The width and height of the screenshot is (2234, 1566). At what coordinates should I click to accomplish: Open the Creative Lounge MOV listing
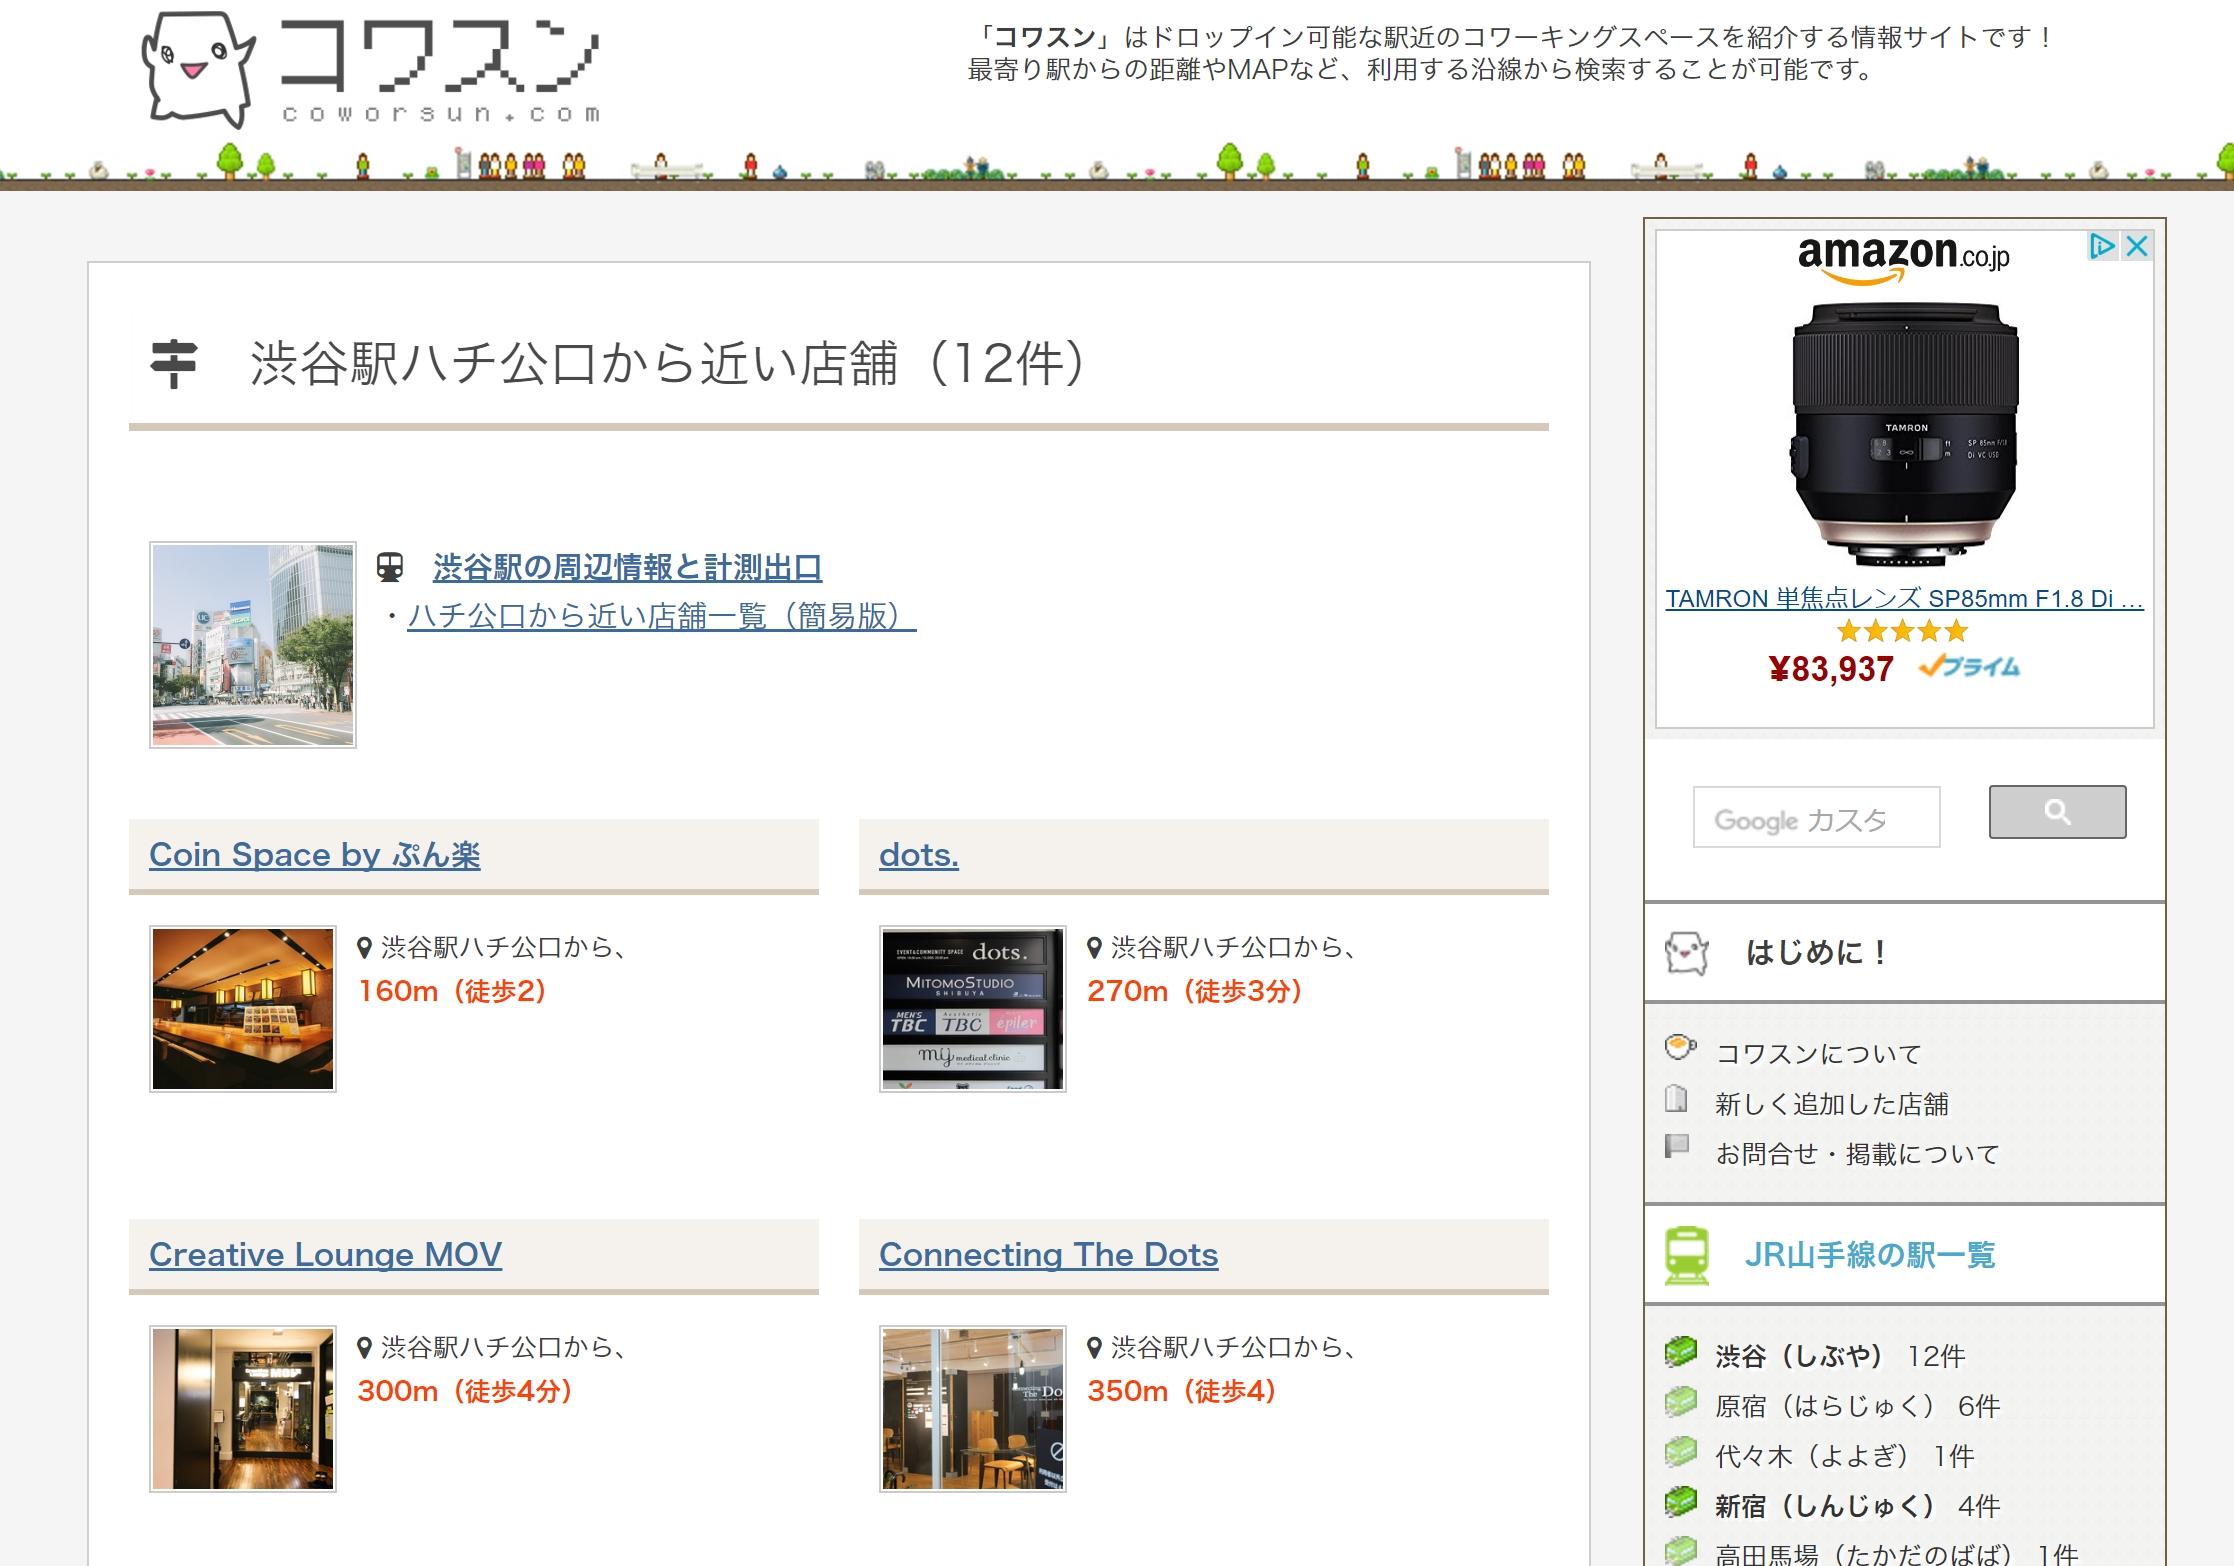[325, 1255]
